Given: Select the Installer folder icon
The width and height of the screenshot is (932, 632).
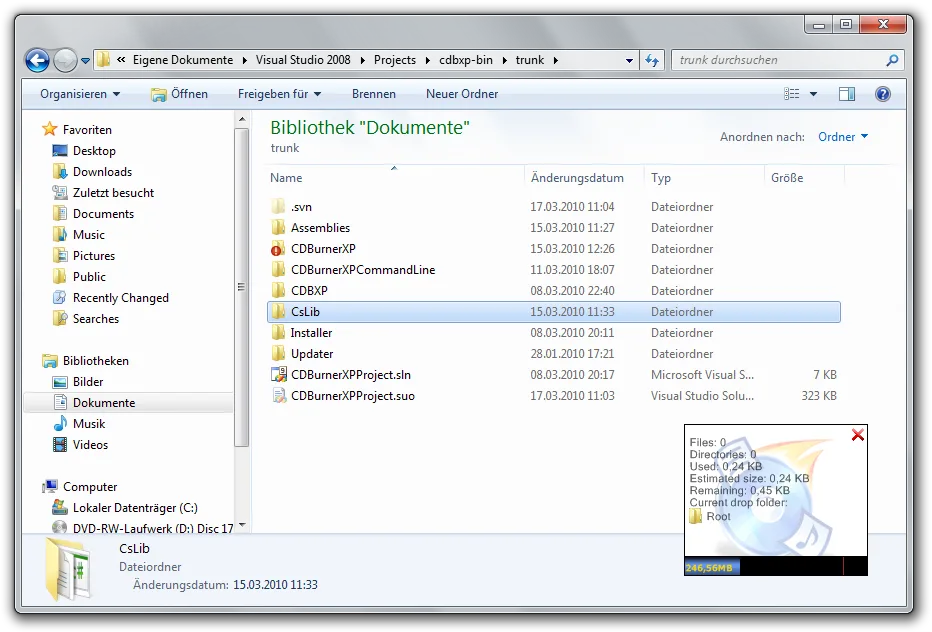Looking at the screenshot, I should 278,333.
